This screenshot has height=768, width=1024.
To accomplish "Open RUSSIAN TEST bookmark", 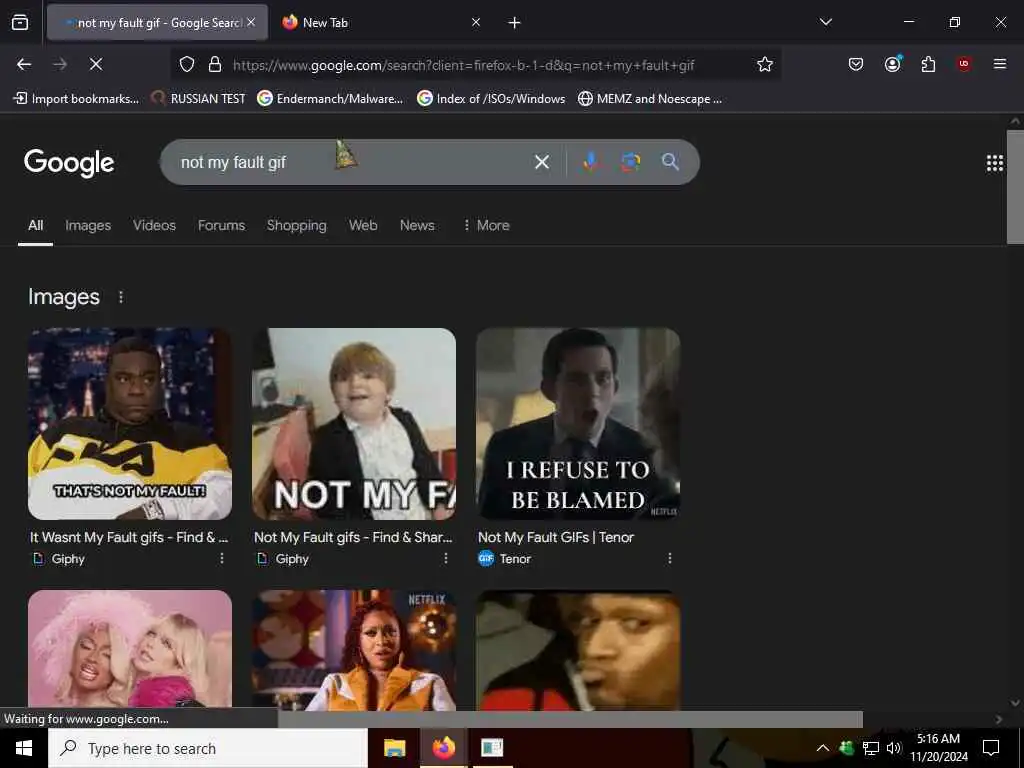I will click(x=199, y=99).
